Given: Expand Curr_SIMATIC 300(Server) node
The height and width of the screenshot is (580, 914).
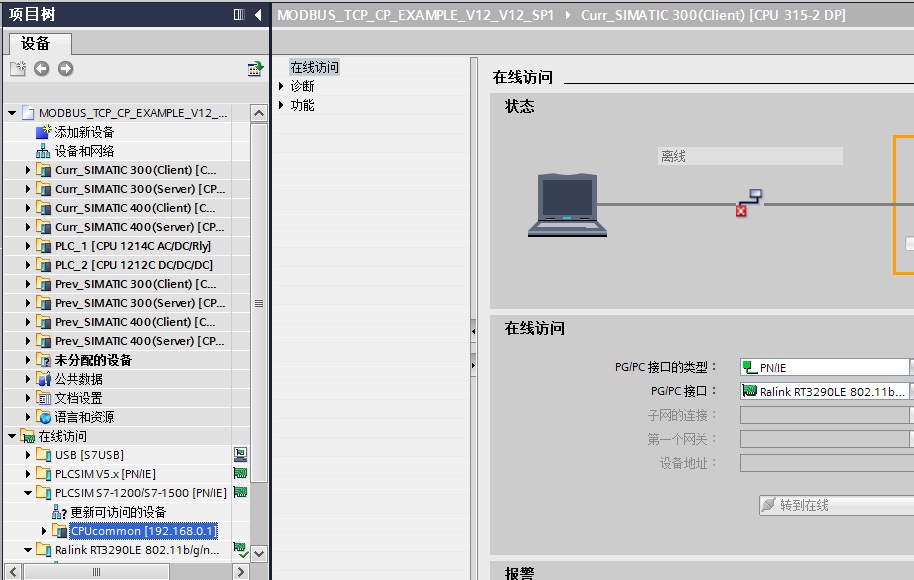Looking at the screenshot, I should pos(27,189).
